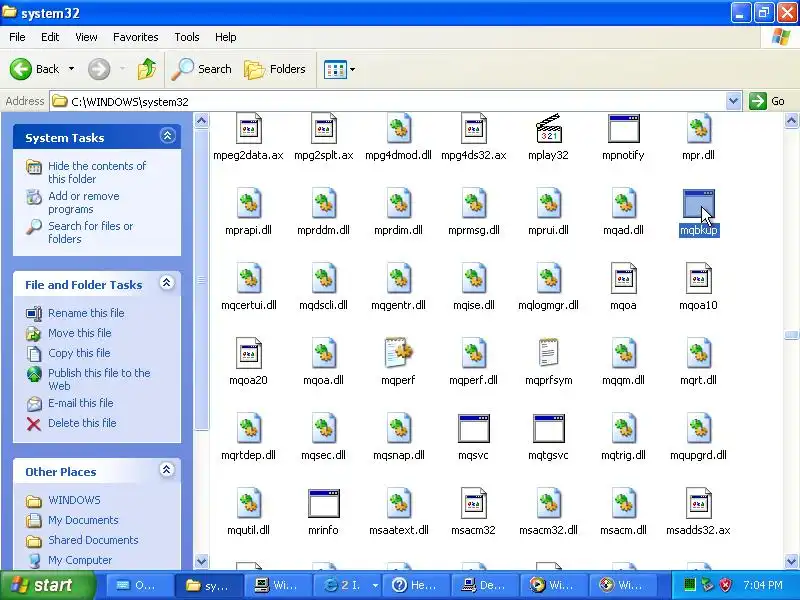Open the Tools menu
Screen dimensions: 800x600
(187, 37)
